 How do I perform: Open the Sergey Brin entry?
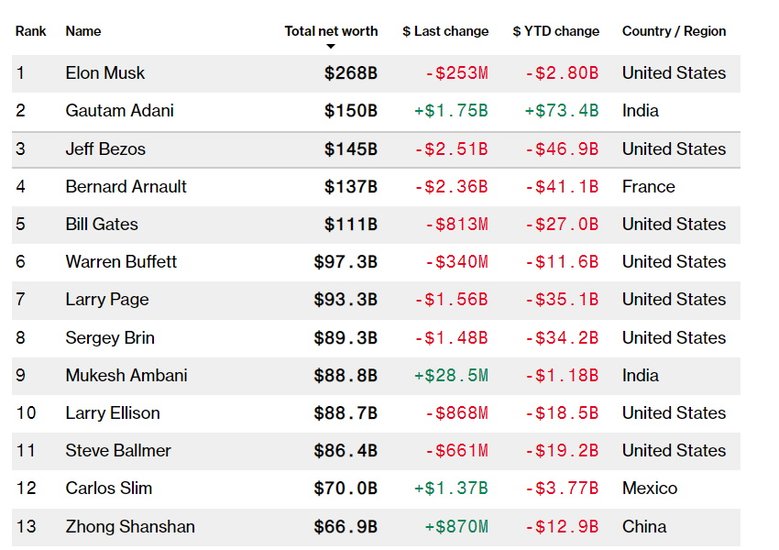pos(110,337)
